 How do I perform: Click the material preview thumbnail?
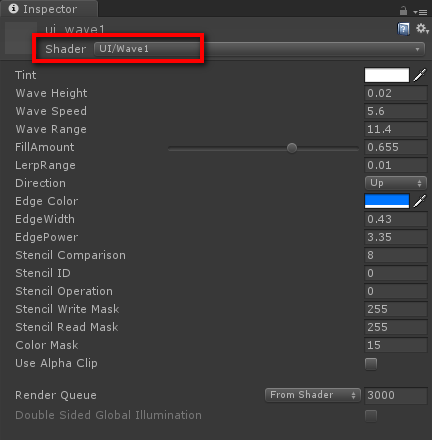click(21, 38)
